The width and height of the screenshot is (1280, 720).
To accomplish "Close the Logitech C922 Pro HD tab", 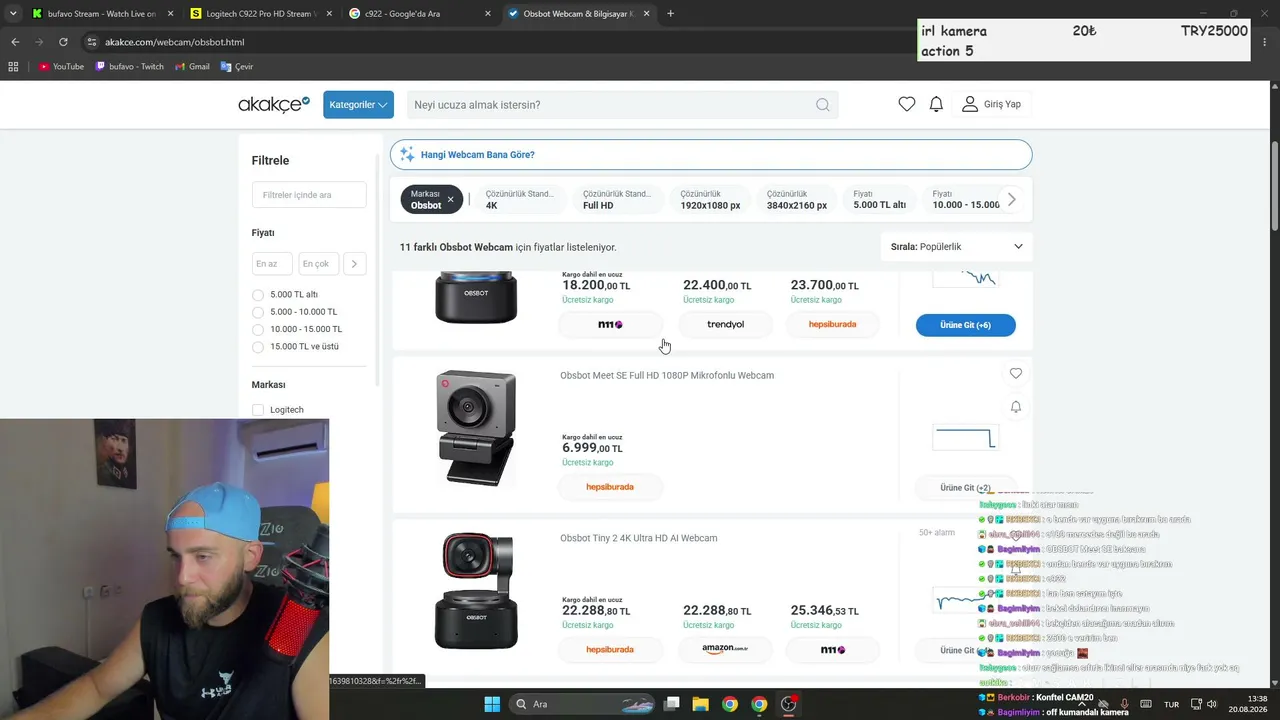I will pyautogui.click(x=330, y=14).
